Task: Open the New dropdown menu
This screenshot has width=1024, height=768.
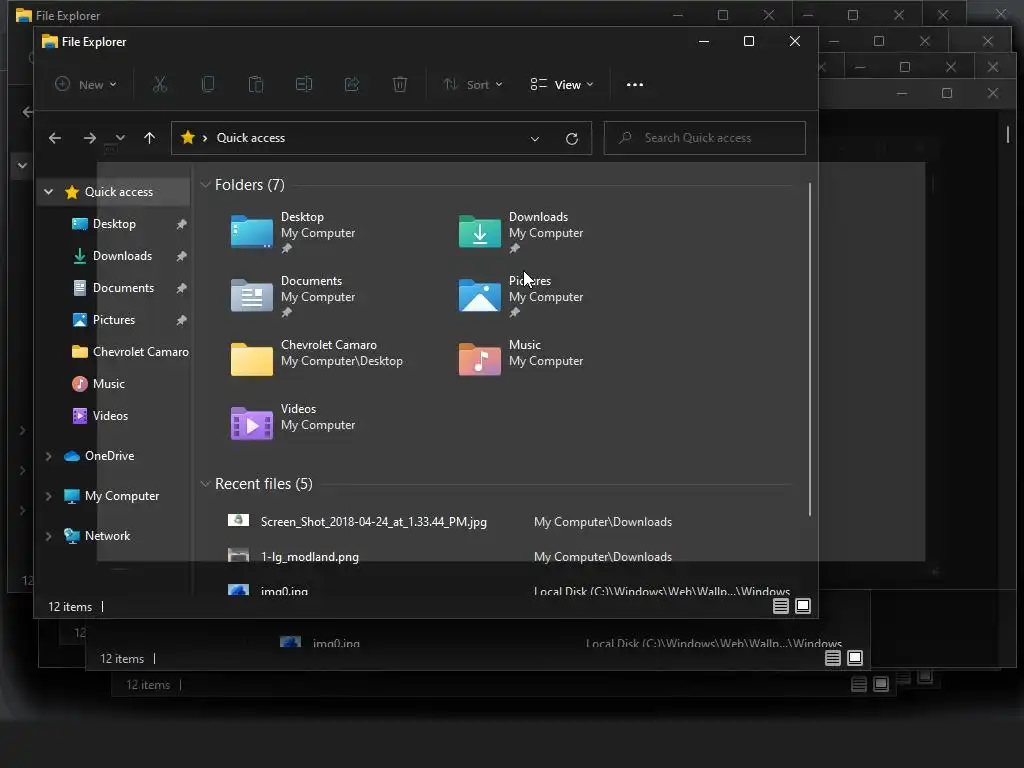Action: point(86,84)
